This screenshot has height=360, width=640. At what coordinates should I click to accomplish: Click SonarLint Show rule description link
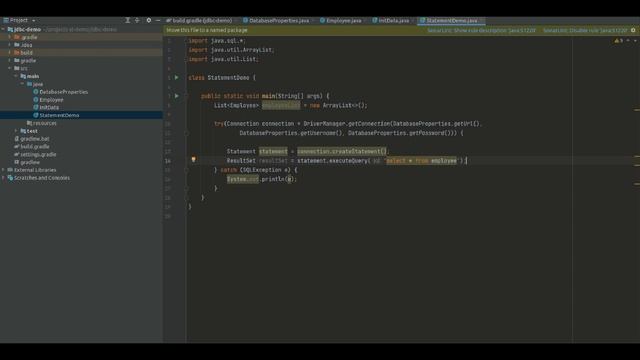click(481, 30)
